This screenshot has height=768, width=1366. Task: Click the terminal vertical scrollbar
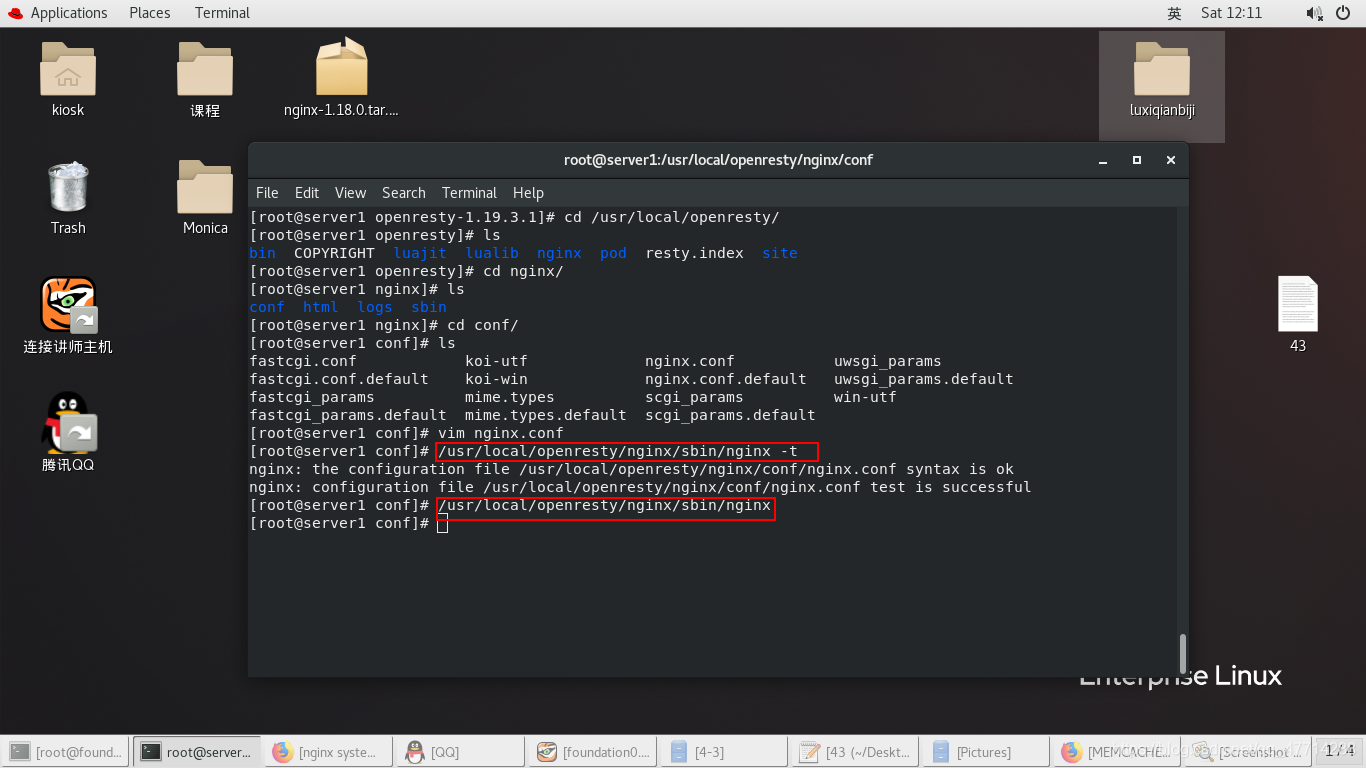tap(1183, 653)
